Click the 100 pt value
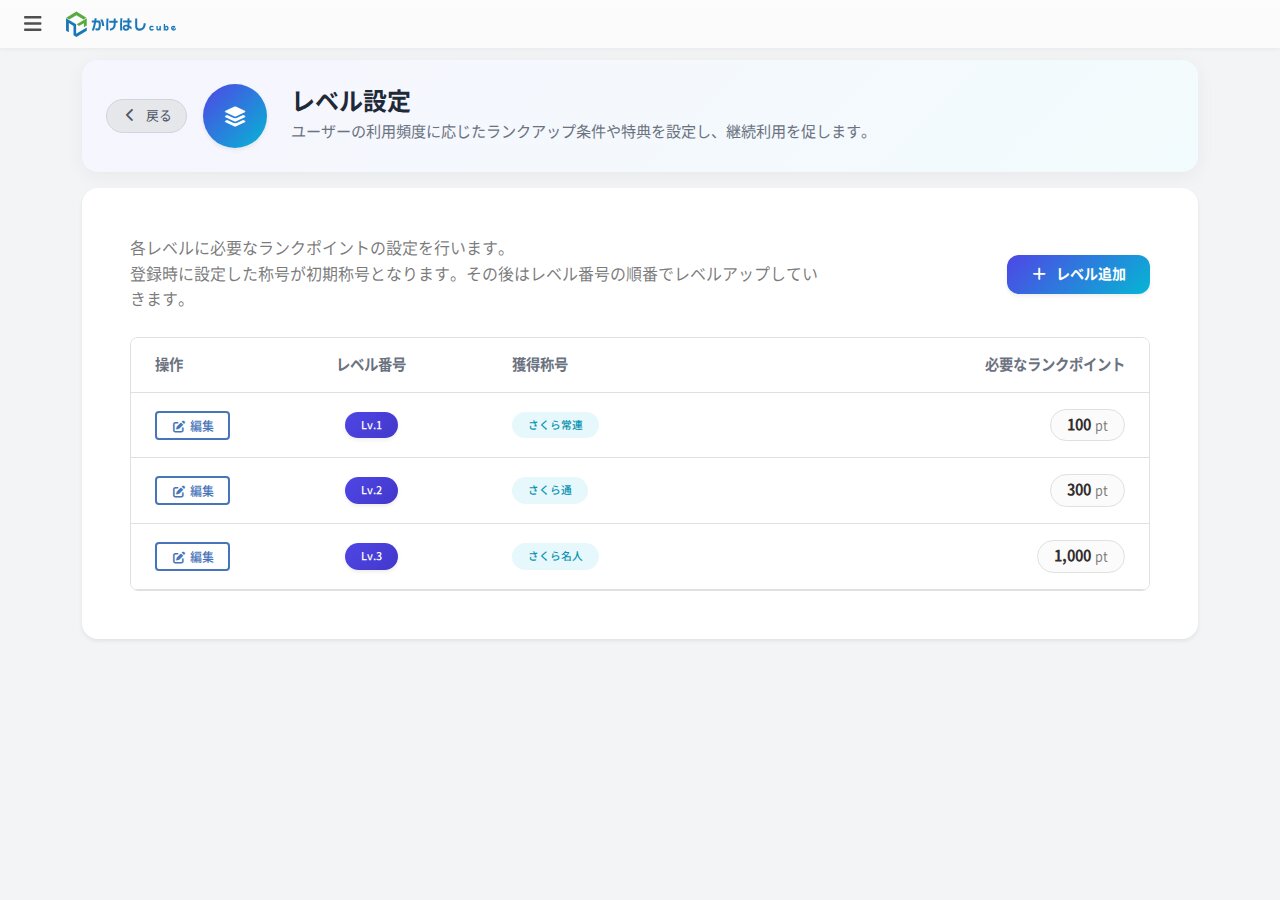 coord(1087,425)
